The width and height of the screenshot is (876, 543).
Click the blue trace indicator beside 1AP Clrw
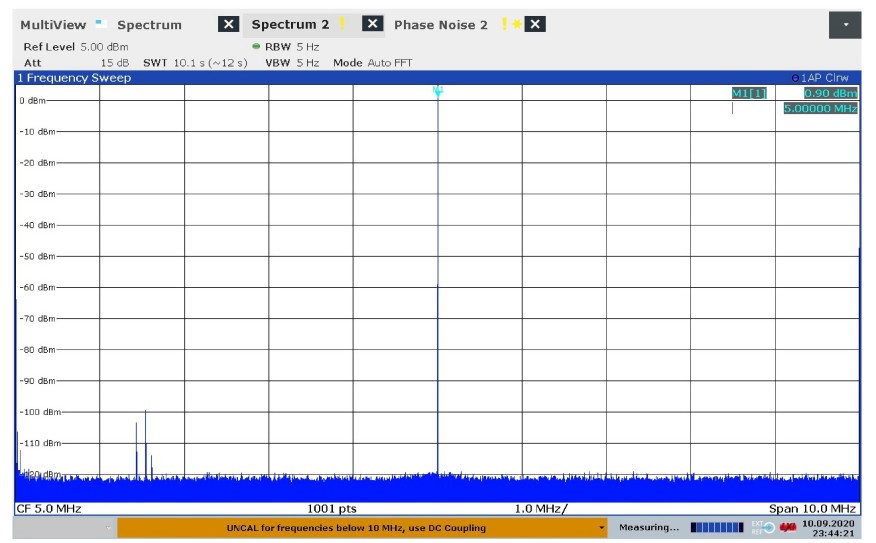pyautogui.click(x=795, y=78)
